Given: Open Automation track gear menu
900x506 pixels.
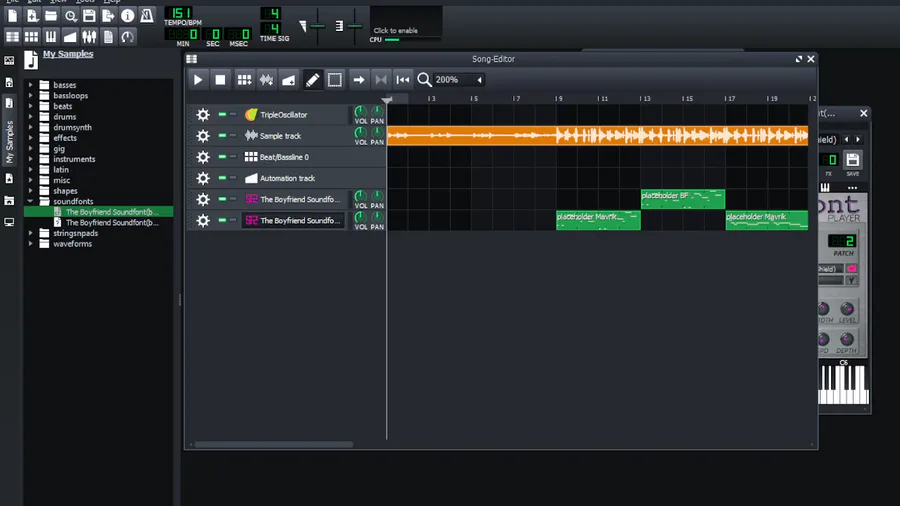Looking at the screenshot, I should (203, 178).
